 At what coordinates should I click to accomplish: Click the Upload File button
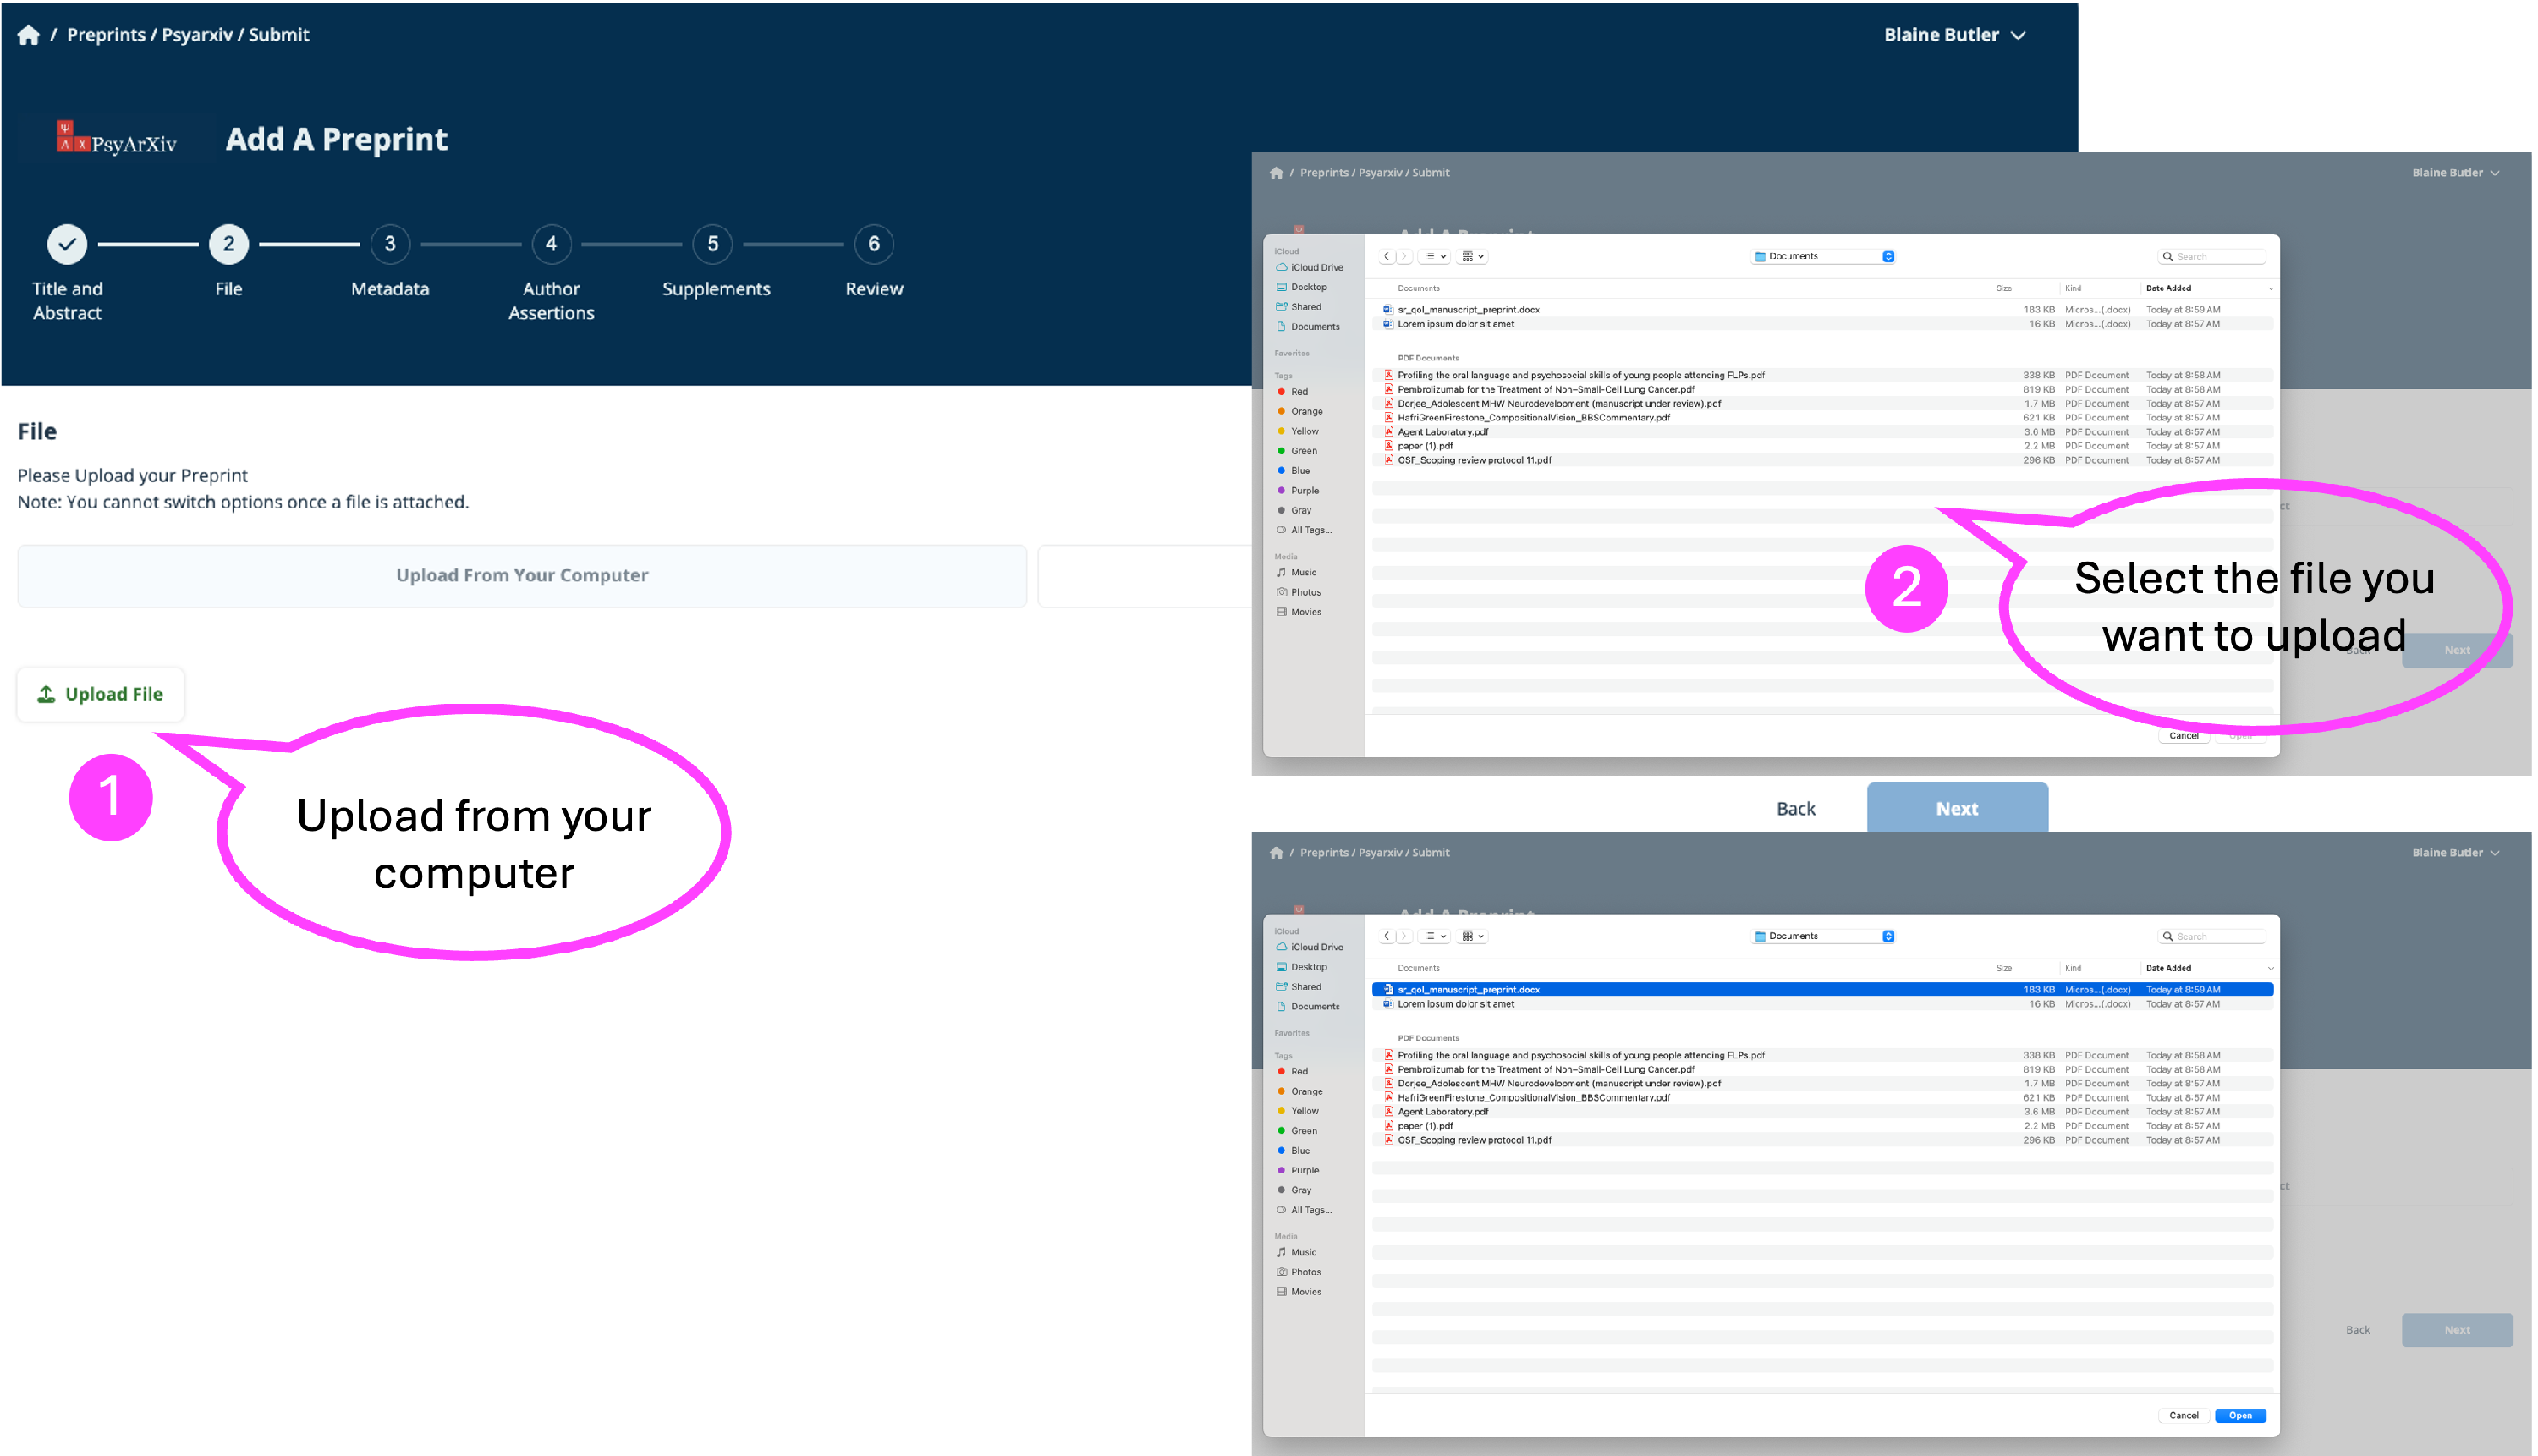[x=101, y=694]
